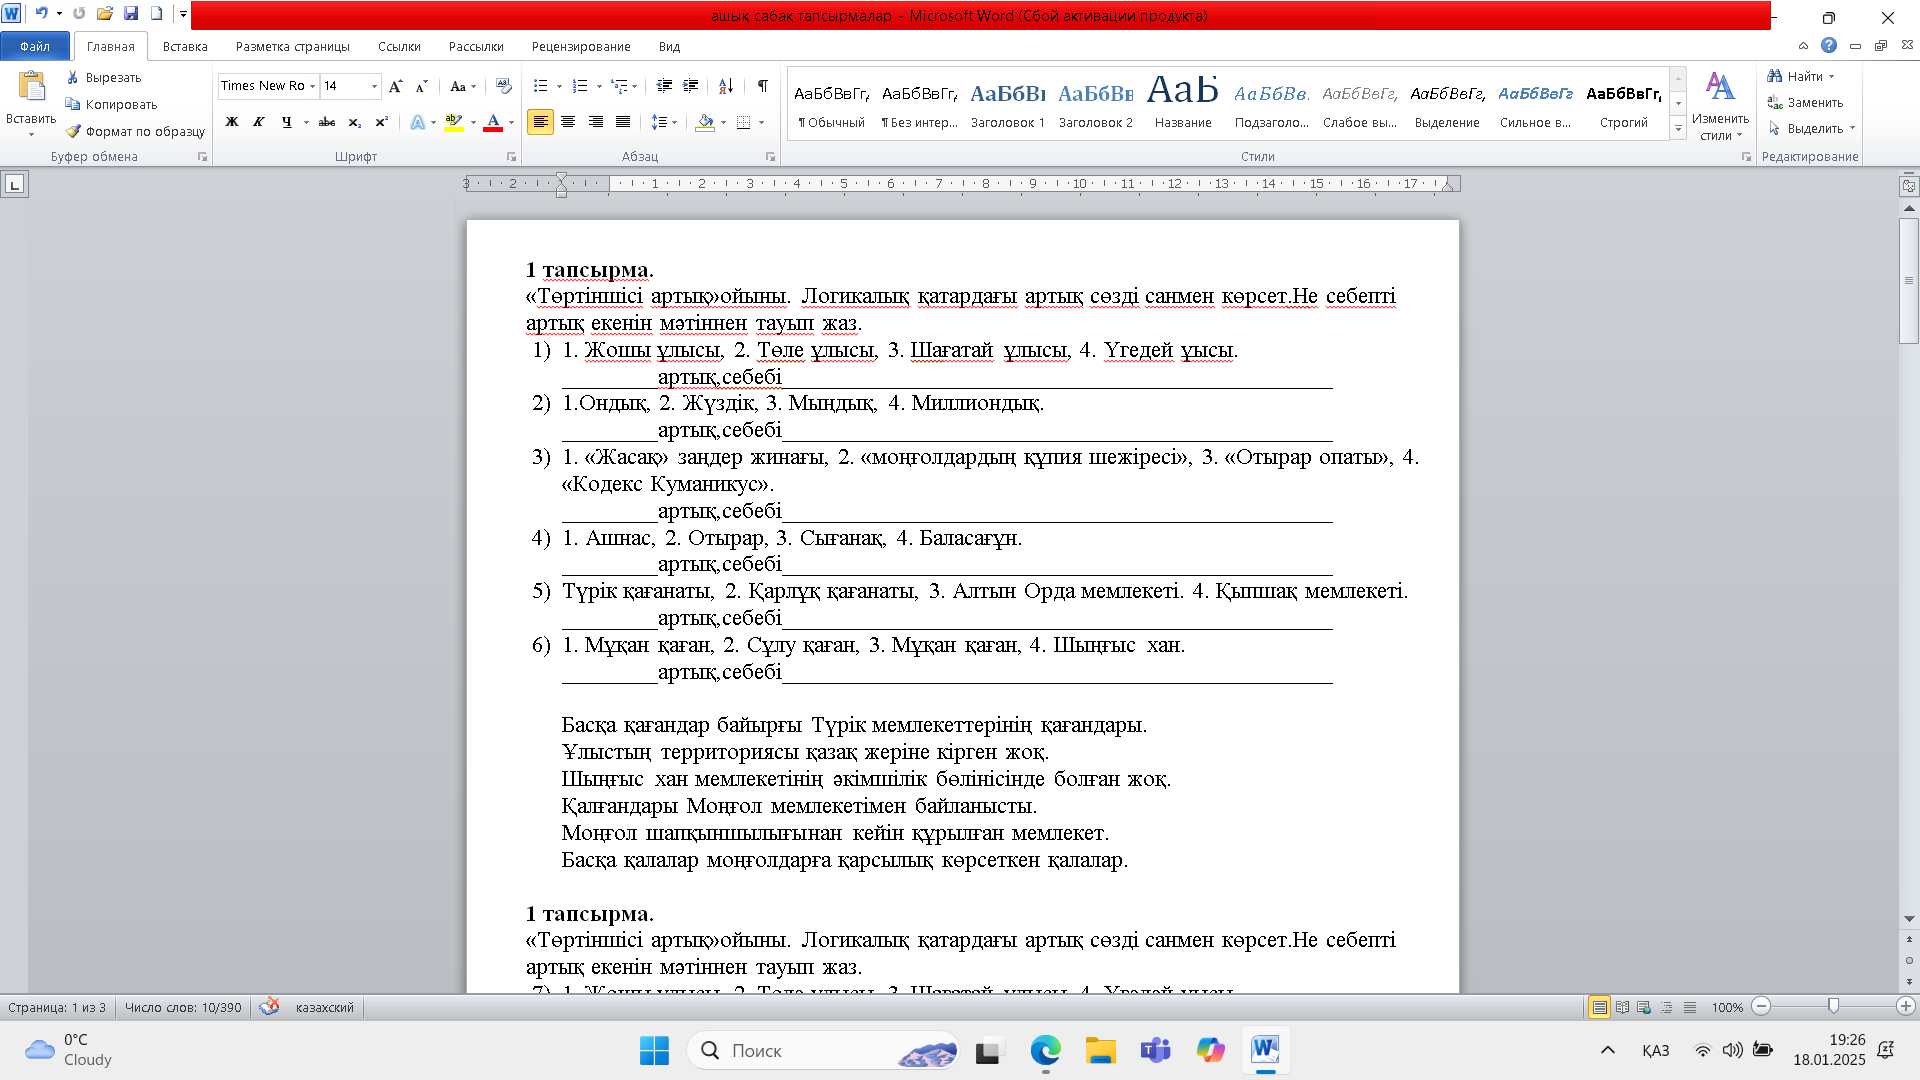
Task: Open the Times New Roman font dropdown
Action: click(312, 86)
